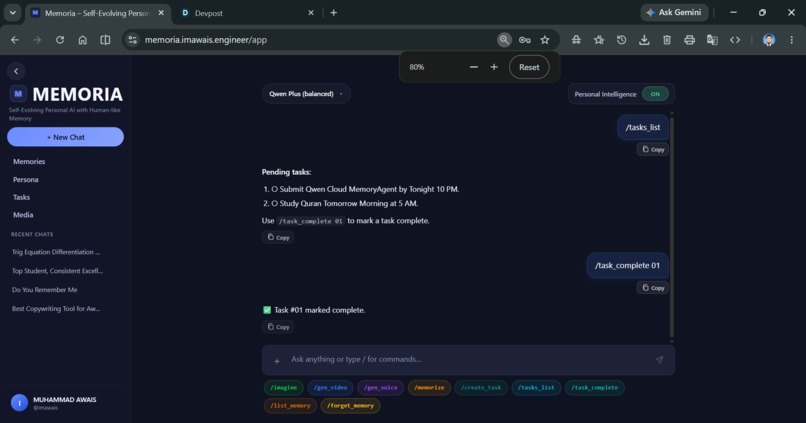Insert the /gen_video command chip
This screenshot has height=423, width=806.
click(x=331, y=388)
